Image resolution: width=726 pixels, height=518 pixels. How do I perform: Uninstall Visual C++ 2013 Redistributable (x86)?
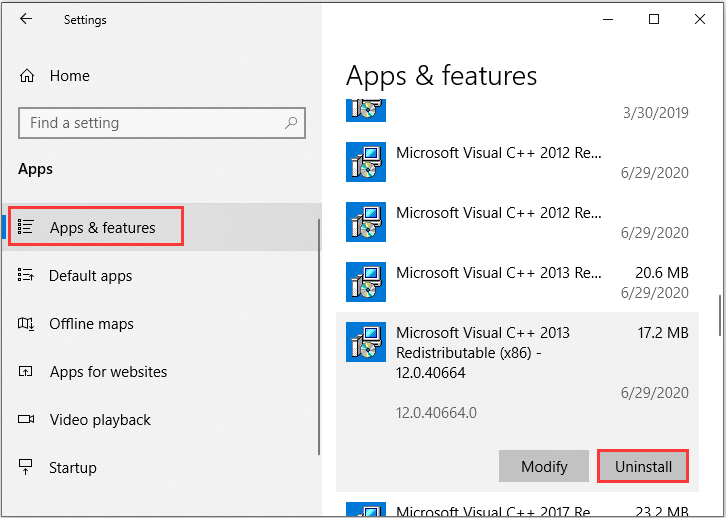(x=643, y=466)
